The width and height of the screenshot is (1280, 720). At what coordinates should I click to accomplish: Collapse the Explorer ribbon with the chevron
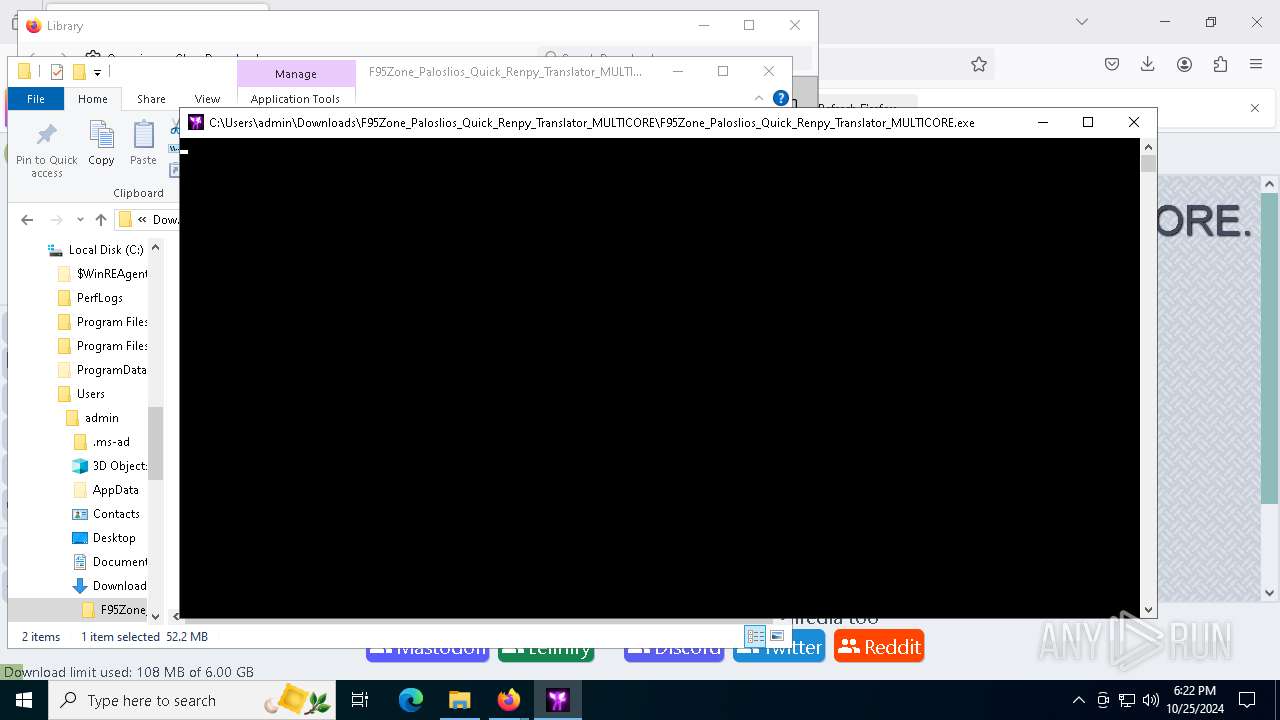pos(758,98)
